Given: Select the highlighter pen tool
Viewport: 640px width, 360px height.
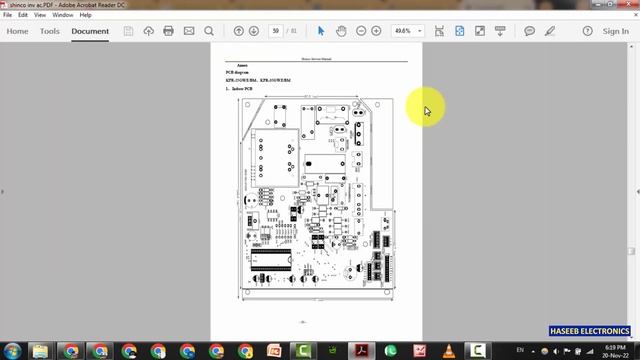Looking at the screenshot, I should (x=550, y=31).
